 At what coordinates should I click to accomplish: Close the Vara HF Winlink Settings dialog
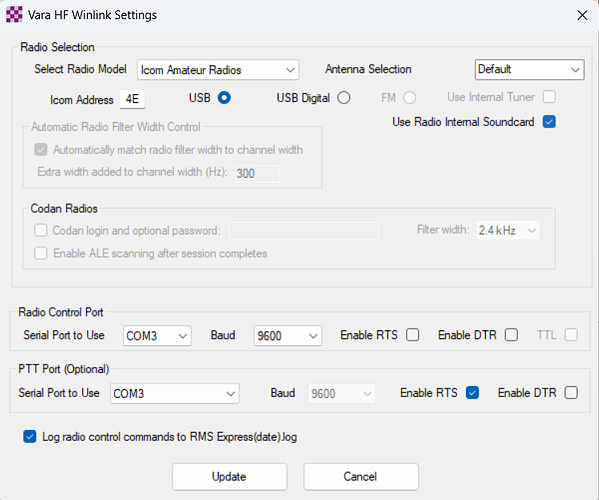(x=582, y=15)
